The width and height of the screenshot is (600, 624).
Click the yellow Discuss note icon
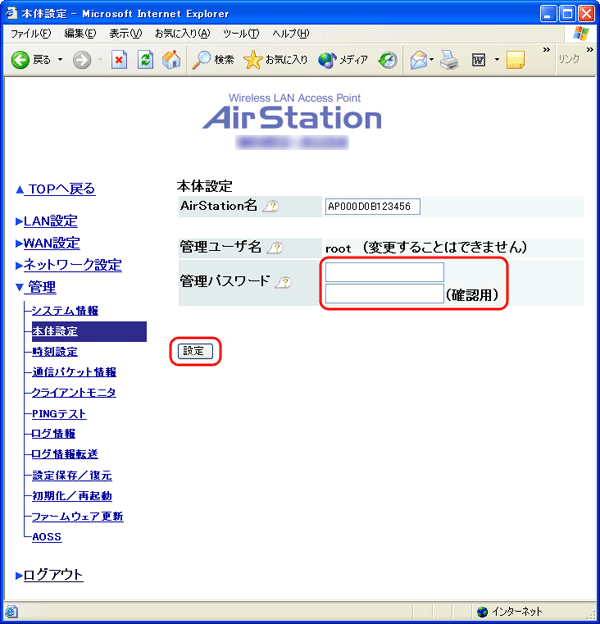point(516,60)
